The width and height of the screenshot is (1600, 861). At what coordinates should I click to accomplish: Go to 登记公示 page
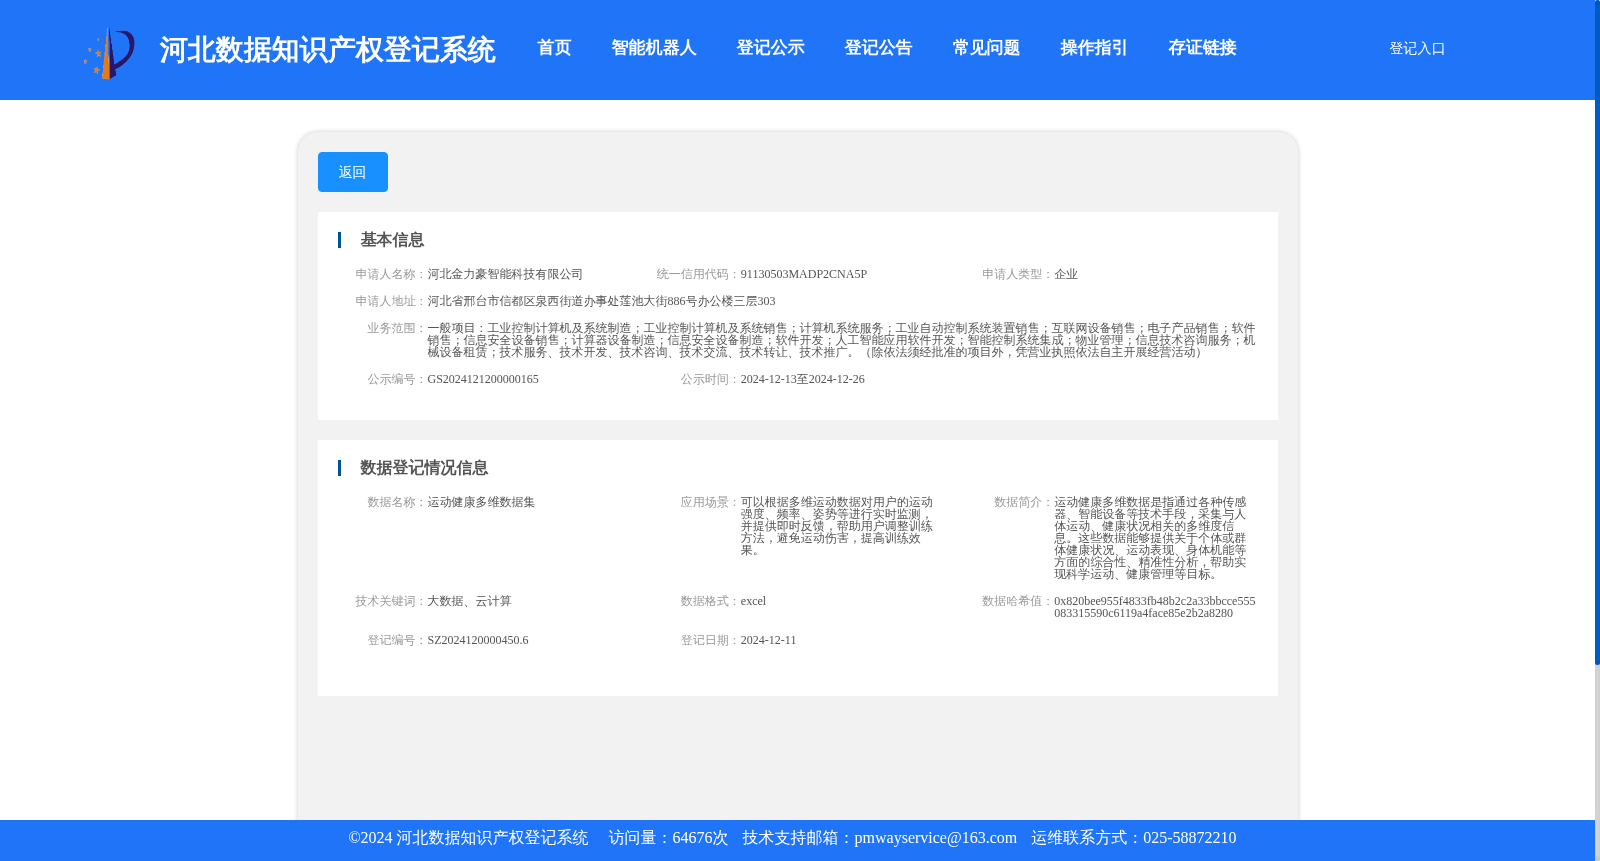pyautogui.click(x=770, y=48)
